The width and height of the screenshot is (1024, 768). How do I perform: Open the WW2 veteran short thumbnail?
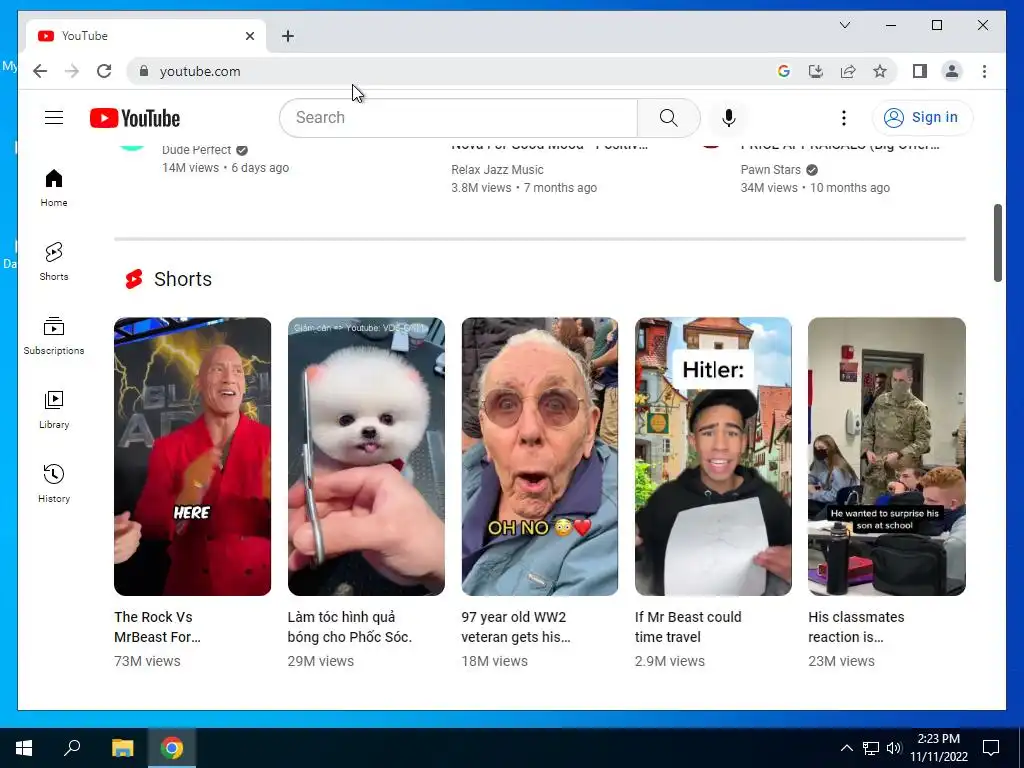click(539, 456)
